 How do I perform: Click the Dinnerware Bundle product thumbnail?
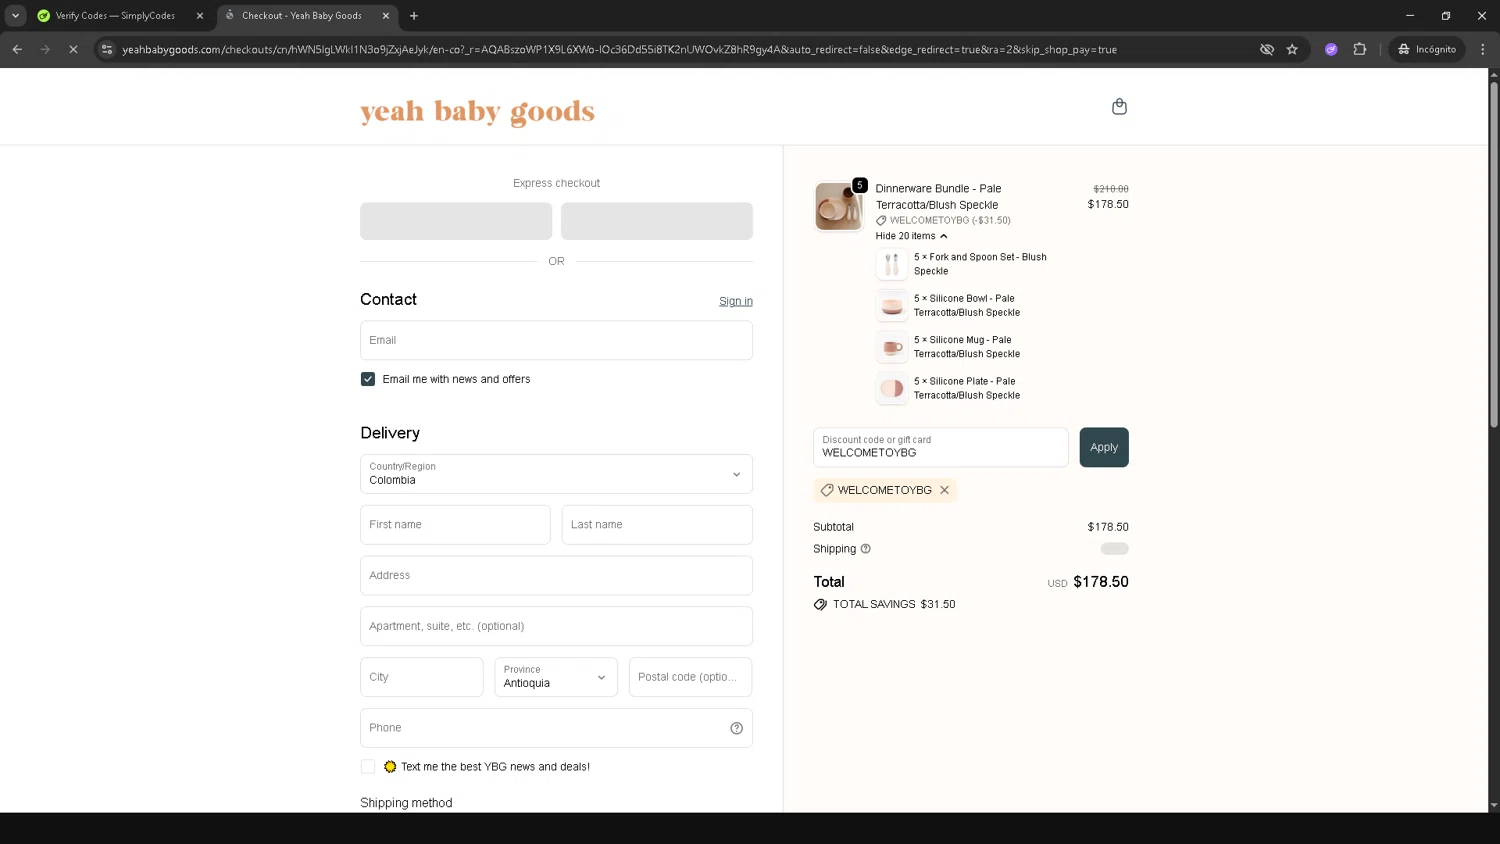click(x=838, y=206)
